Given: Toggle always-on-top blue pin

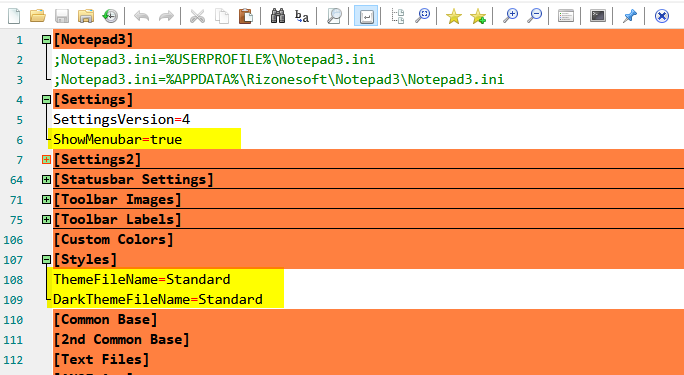Looking at the screenshot, I should tap(629, 16).
